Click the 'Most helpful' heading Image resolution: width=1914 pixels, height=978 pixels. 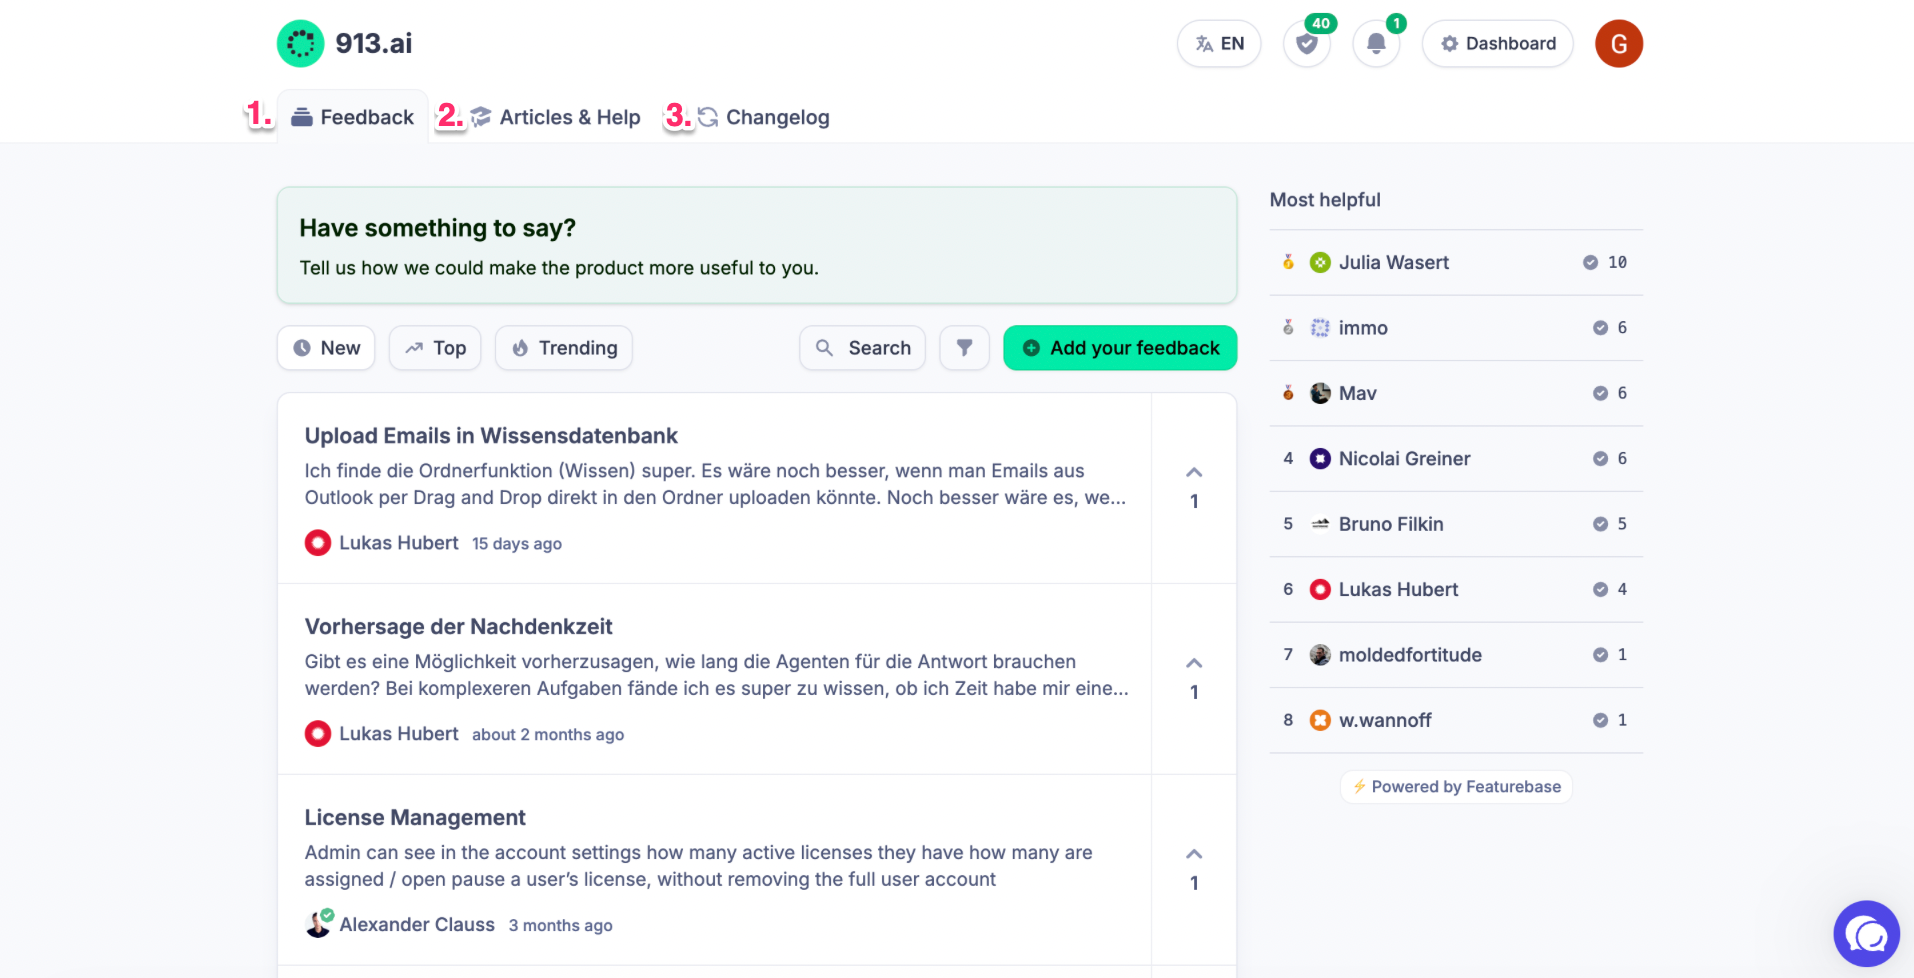pyautogui.click(x=1325, y=200)
